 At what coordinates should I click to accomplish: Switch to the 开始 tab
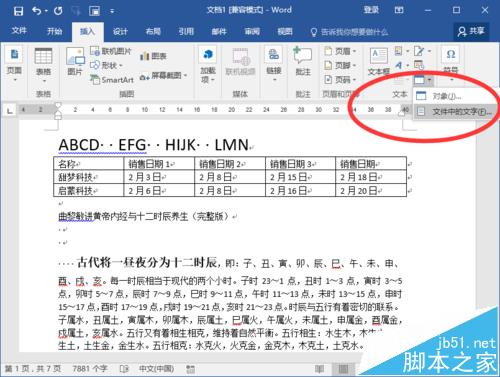[x=54, y=31]
